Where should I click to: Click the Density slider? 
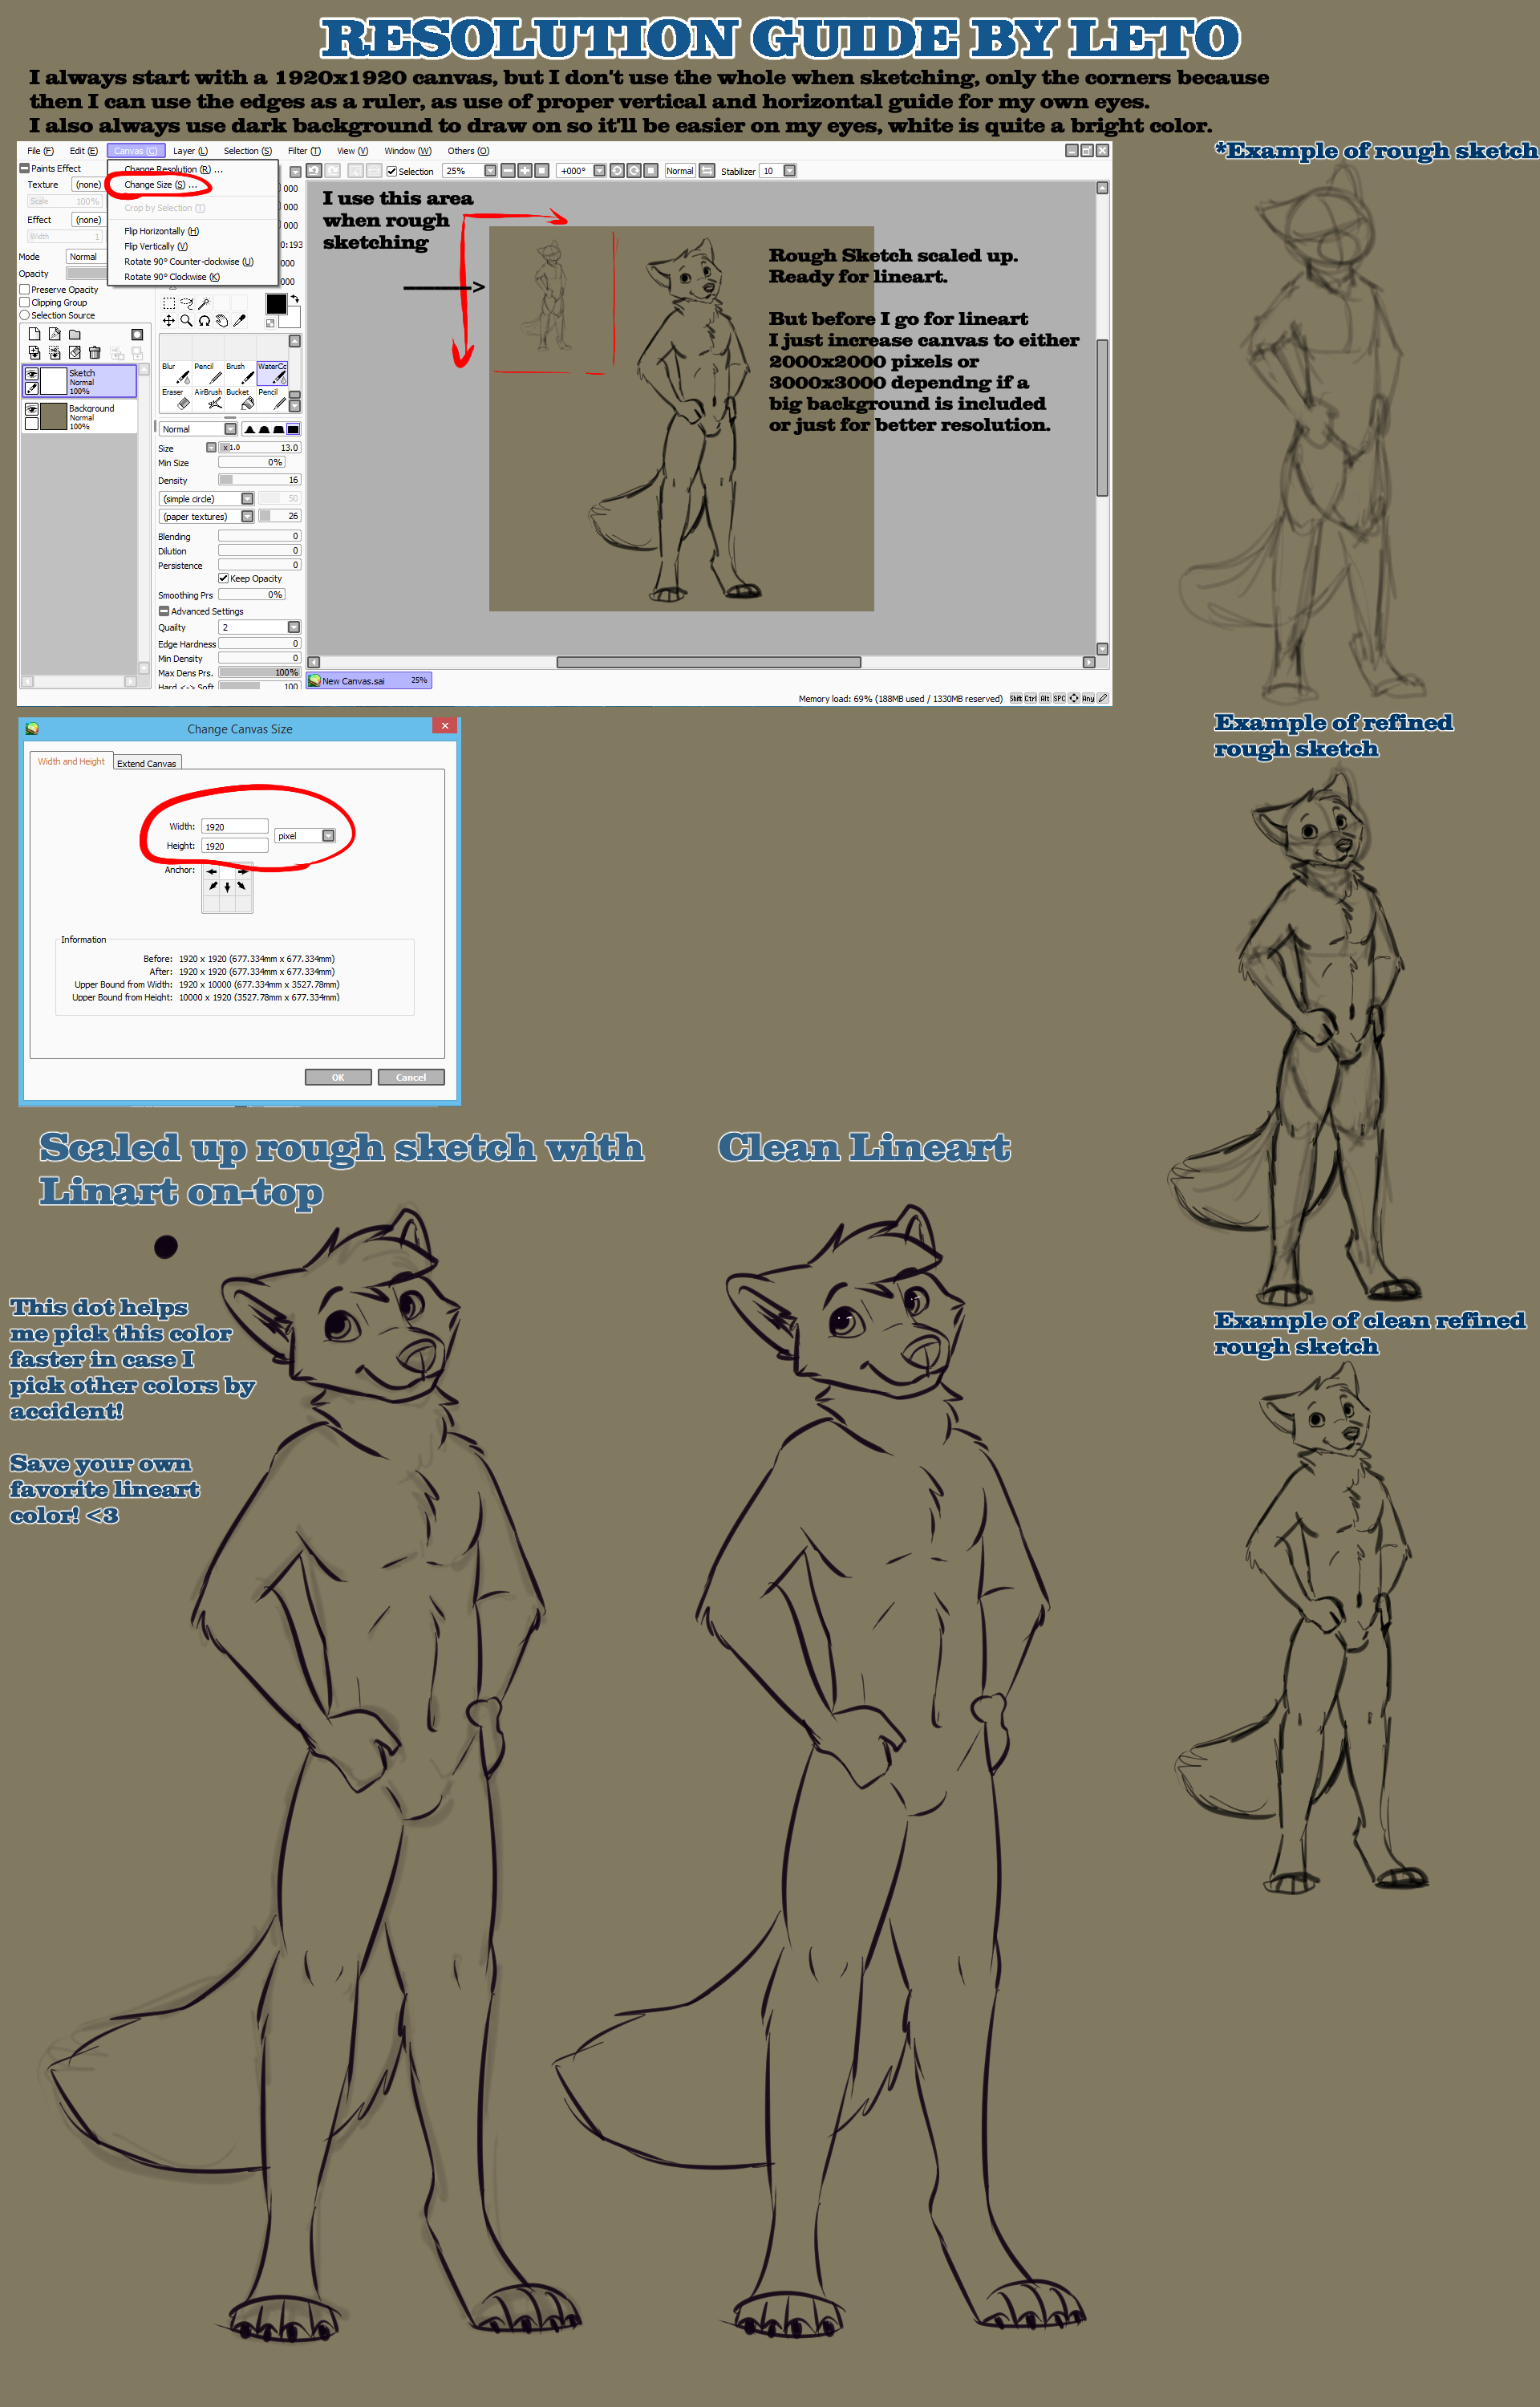(x=259, y=480)
